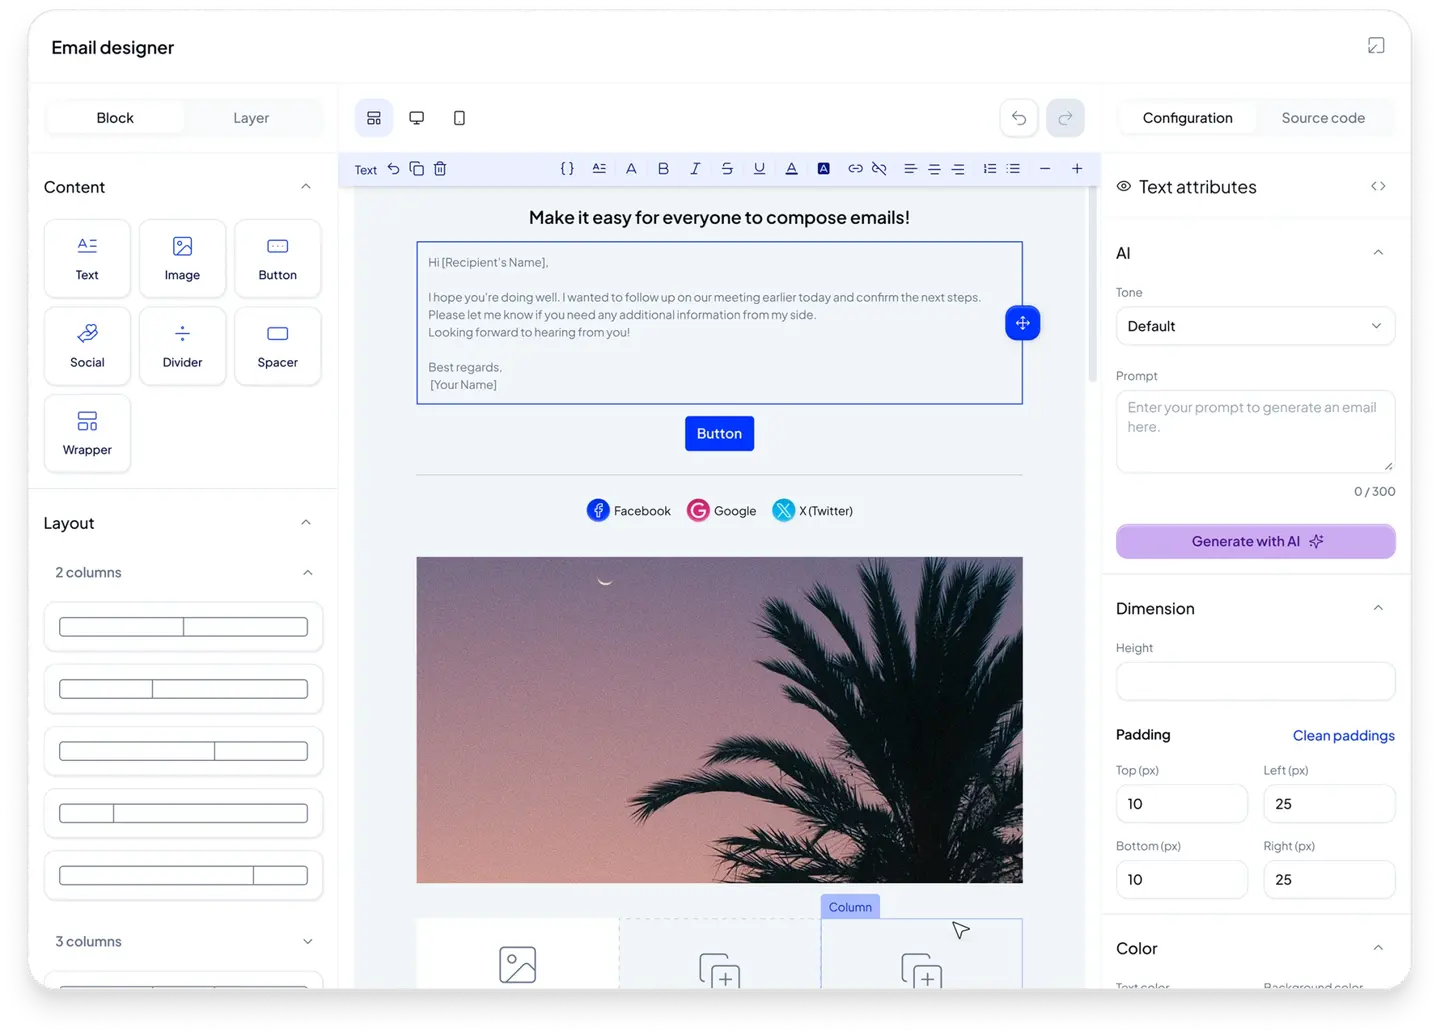Switch to desktop preview

(x=417, y=118)
